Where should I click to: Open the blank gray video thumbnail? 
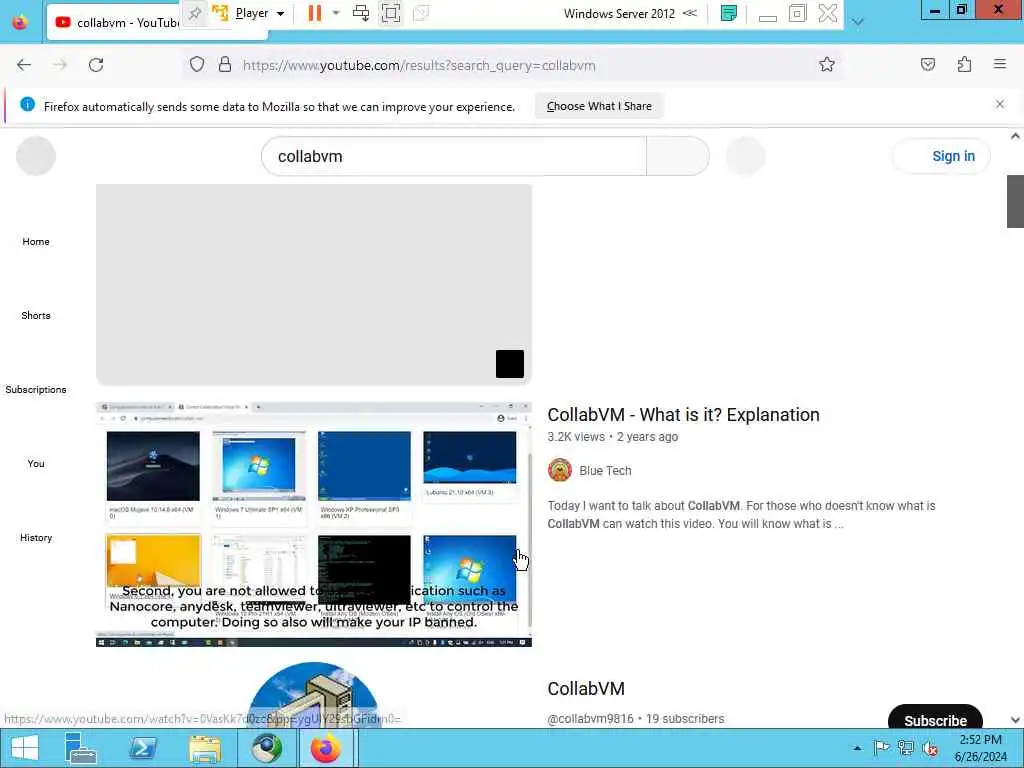(313, 284)
